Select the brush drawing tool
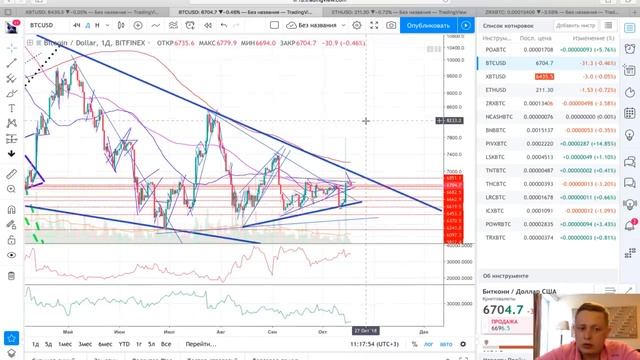 pyautogui.click(x=11, y=93)
